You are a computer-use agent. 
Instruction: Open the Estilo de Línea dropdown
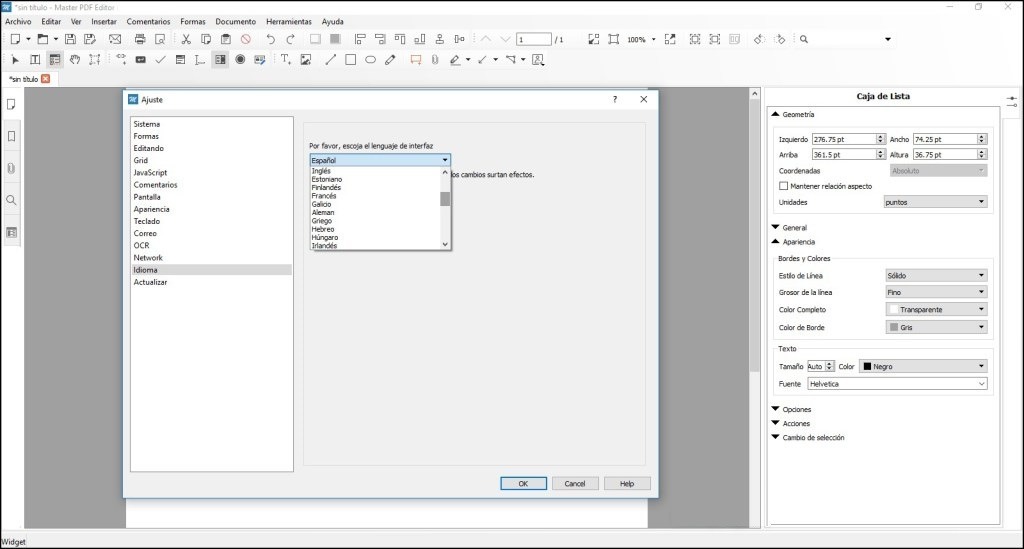click(936, 275)
